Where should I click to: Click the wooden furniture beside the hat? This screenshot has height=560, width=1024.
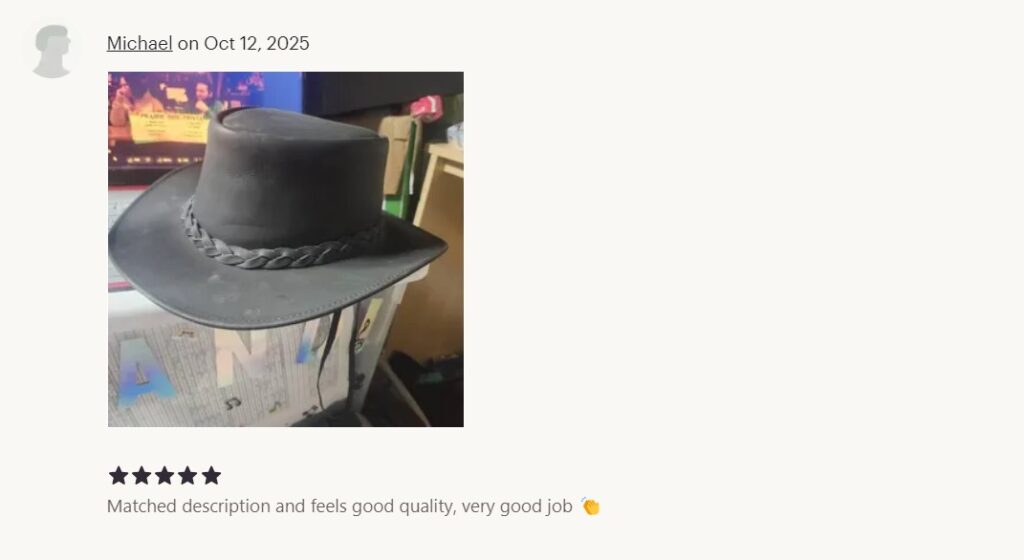(x=439, y=248)
